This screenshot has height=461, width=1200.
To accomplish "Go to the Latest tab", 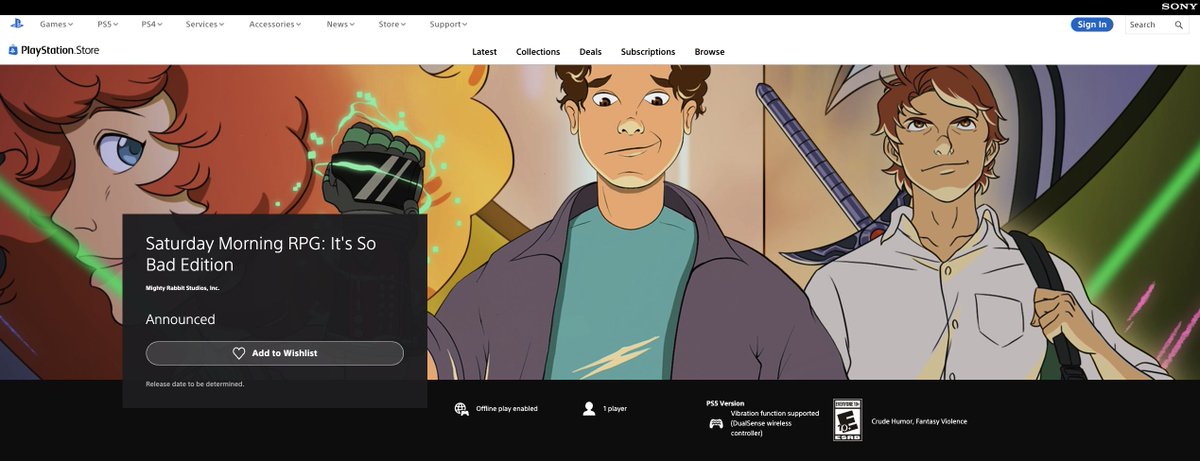I will pos(484,52).
